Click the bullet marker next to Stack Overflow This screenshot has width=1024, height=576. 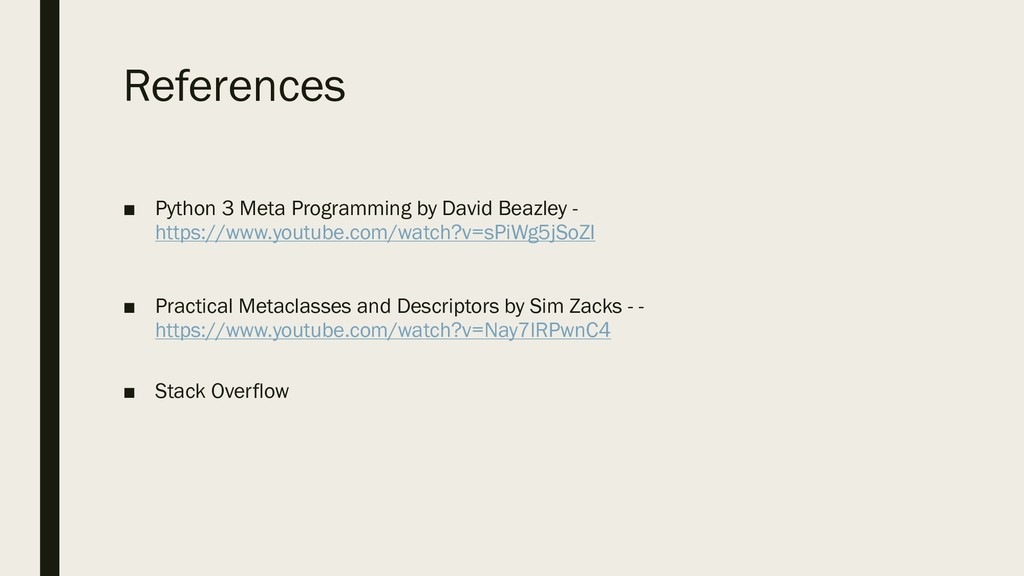tap(129, 392)
